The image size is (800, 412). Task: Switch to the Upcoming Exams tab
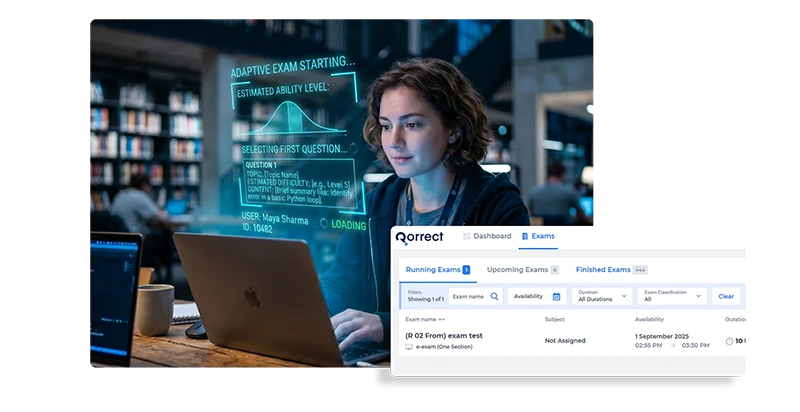click(x=522, y=270)
